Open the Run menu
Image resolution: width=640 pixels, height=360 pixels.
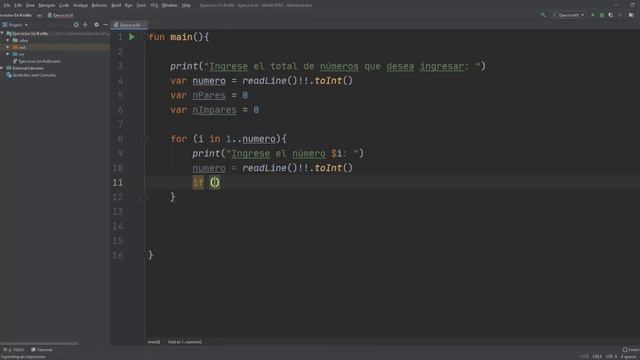pos(129,5)
